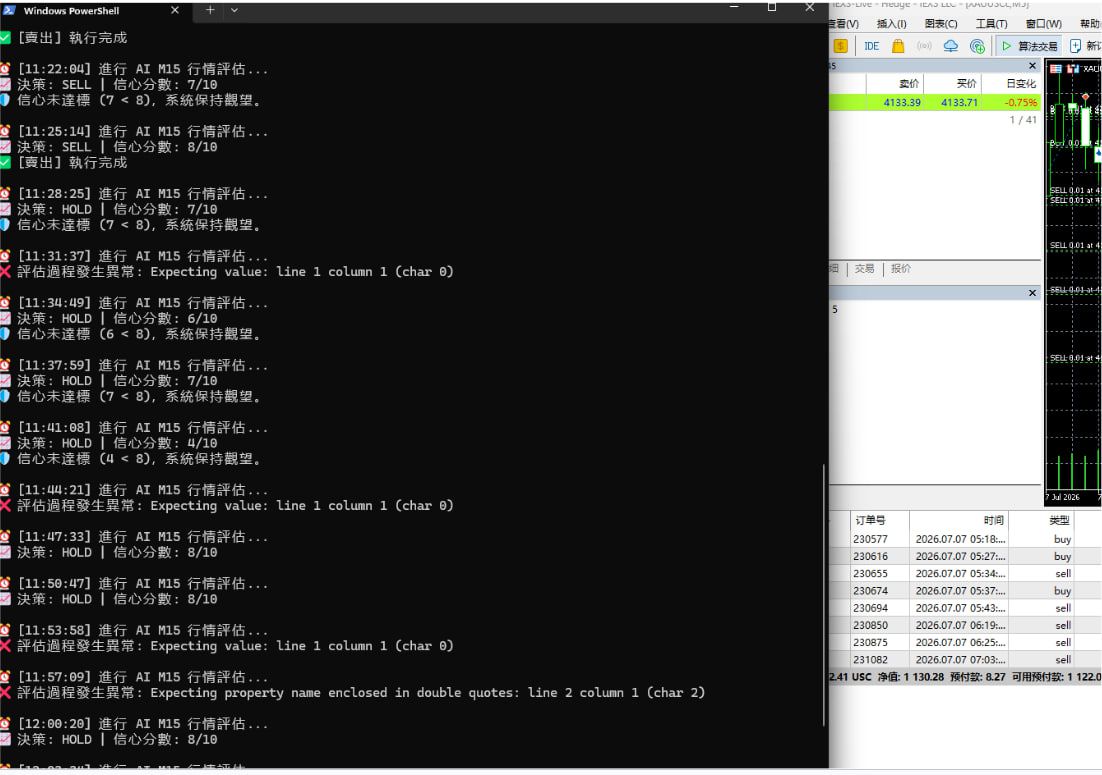The image size is (1102, 775).
Task: Click the PowerShell icon in terminal tab
Action: [9, 10]
